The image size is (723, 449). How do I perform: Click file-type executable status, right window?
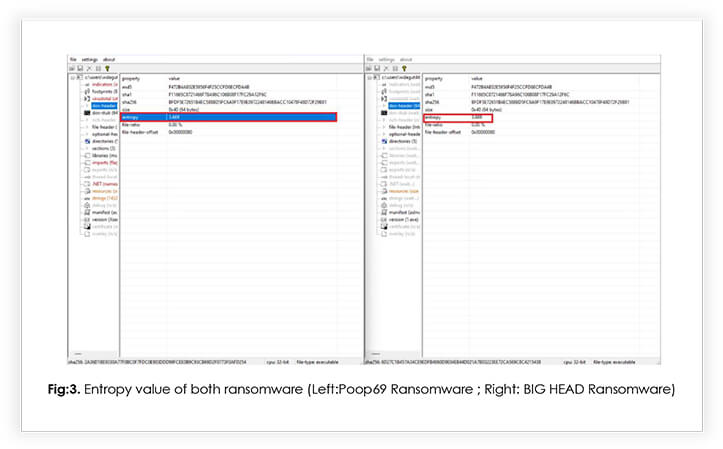click(614, 362)
